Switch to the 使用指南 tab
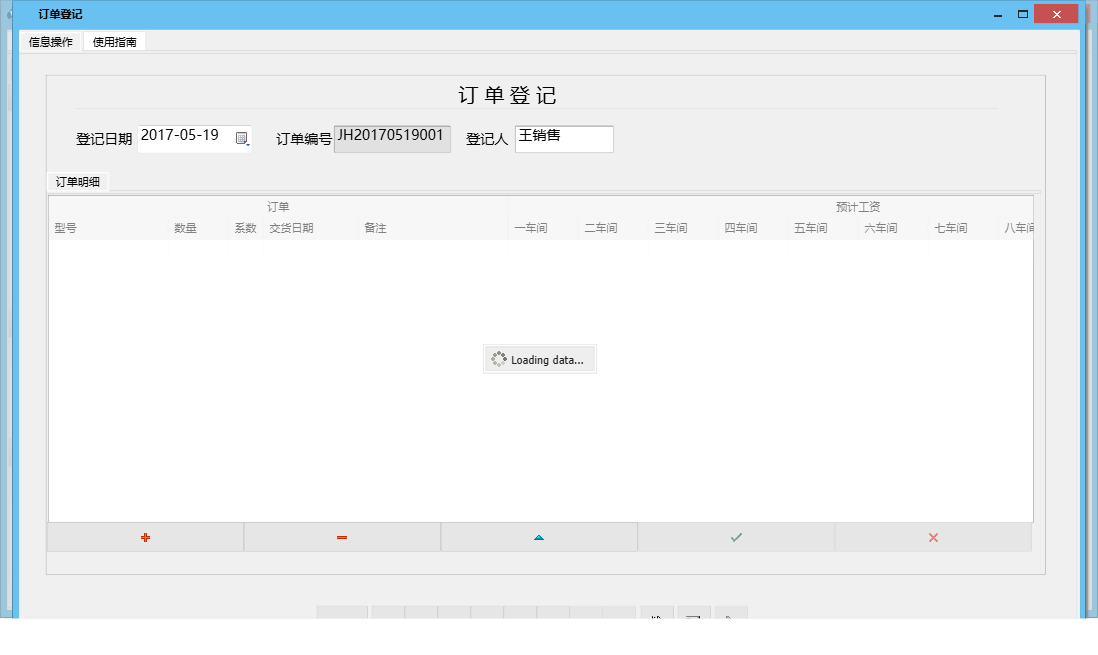Image resolution: width=1098 pixels, height=655 pixels. (x=114, y=42)
